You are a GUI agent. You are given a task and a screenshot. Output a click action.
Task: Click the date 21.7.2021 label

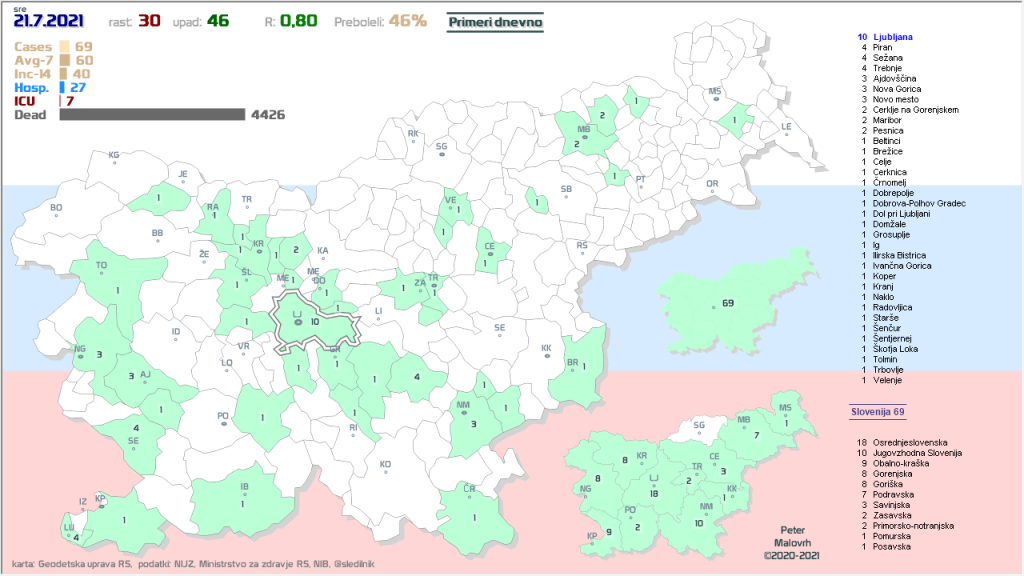(x=49, y=21)
